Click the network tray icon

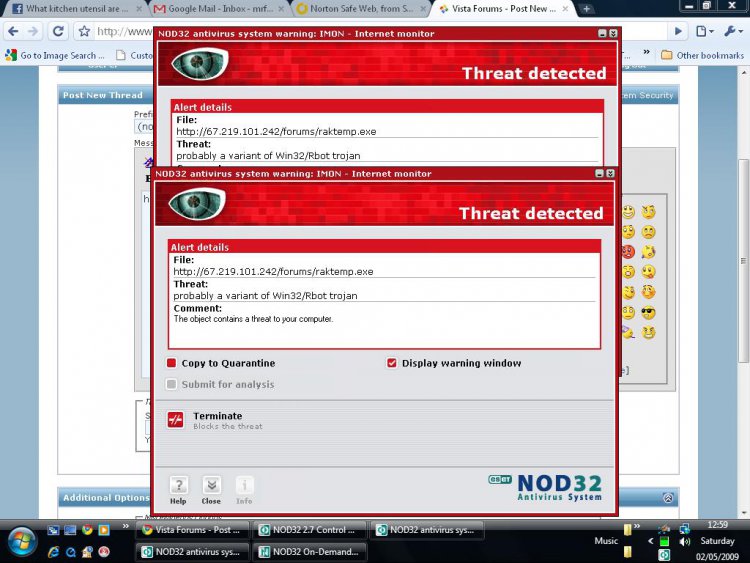coord(684,528)
